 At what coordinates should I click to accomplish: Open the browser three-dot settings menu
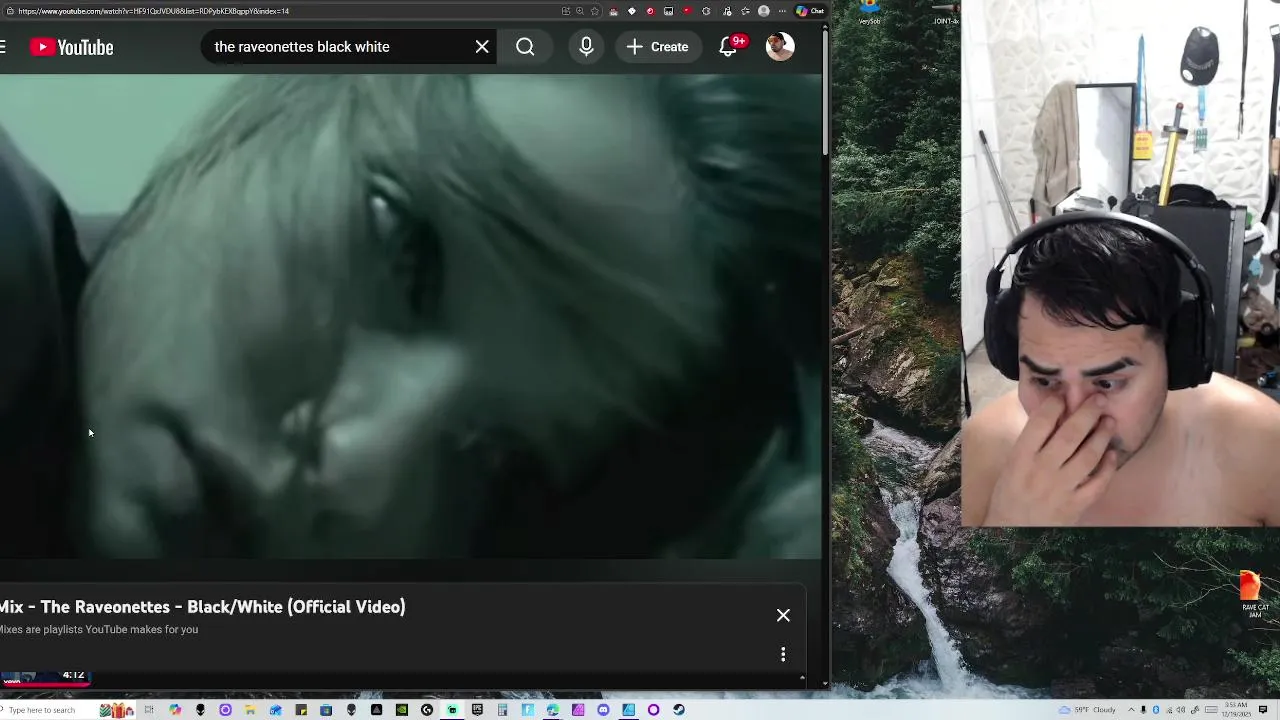pyautogui.click(x=782, y=11)
